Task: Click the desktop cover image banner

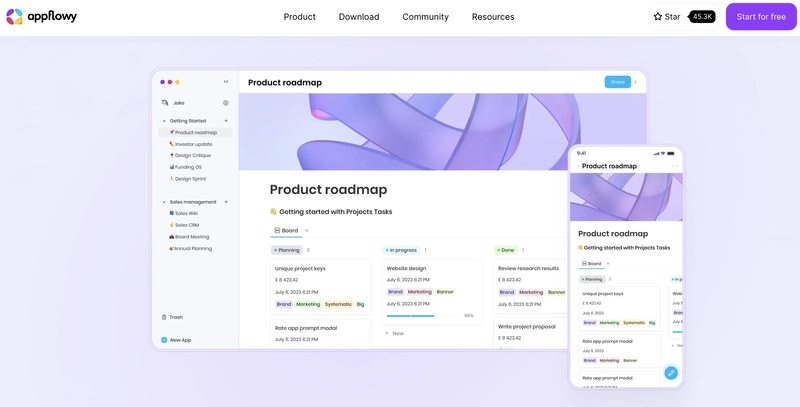Action: tap(442, 132)
